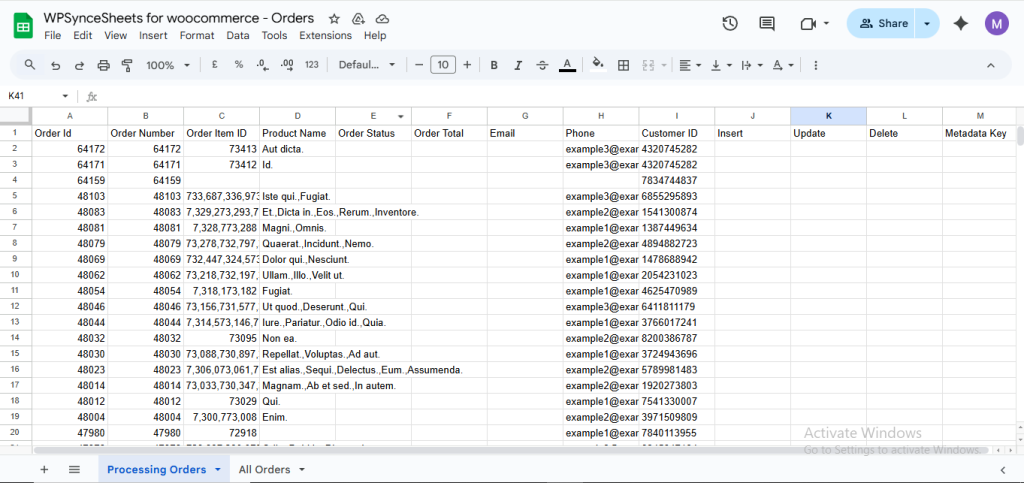Image resolution: width=1024 pixels, height=483 pixels.
Task: Star this spreadsheet
Action: [x=334, y=18]
